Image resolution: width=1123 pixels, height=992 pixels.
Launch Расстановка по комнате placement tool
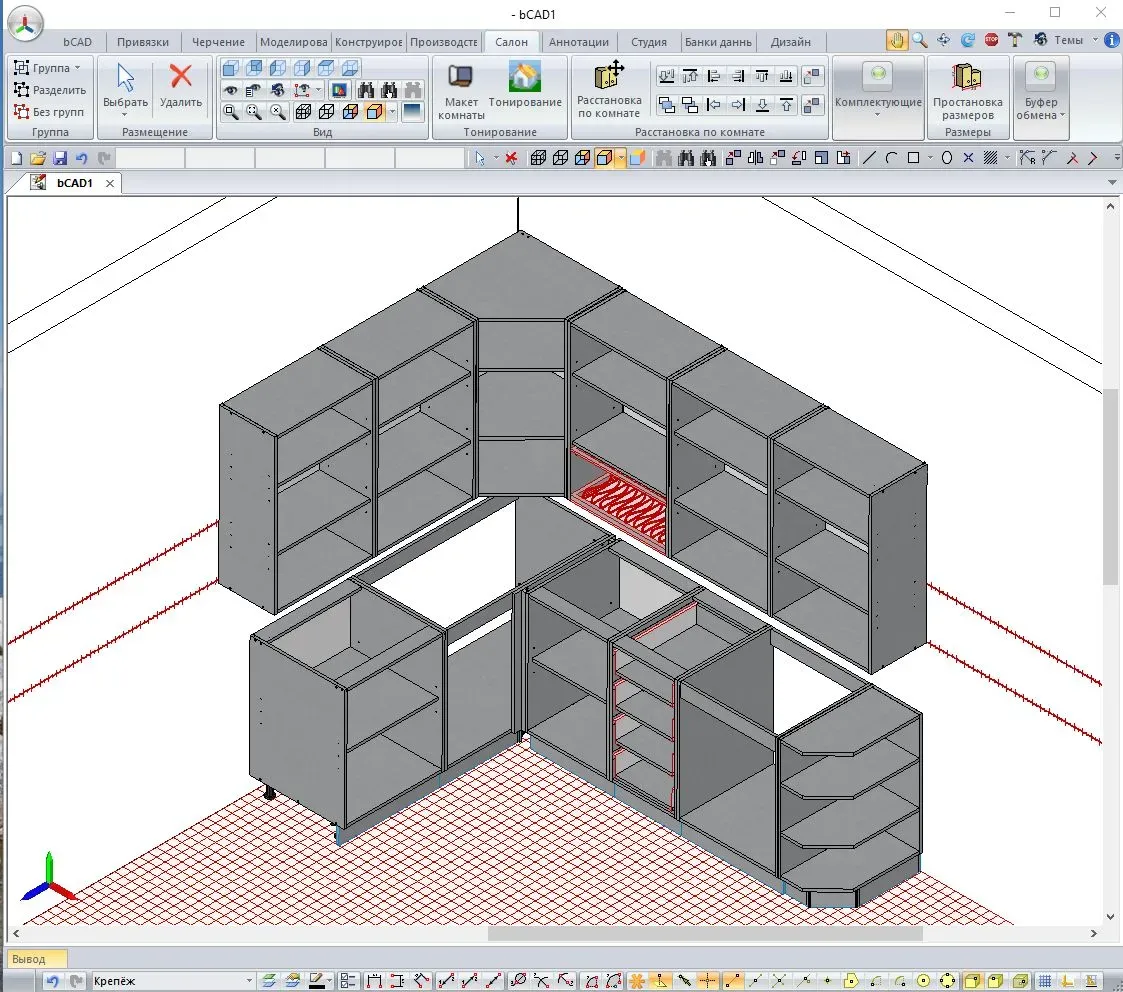click(609, 78)
